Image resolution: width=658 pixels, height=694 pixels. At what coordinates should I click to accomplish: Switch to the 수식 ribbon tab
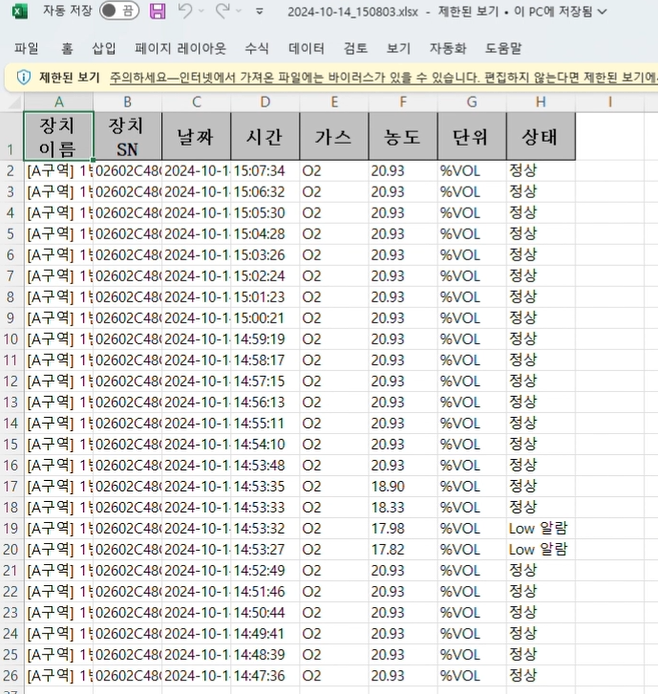coord(257,48)
